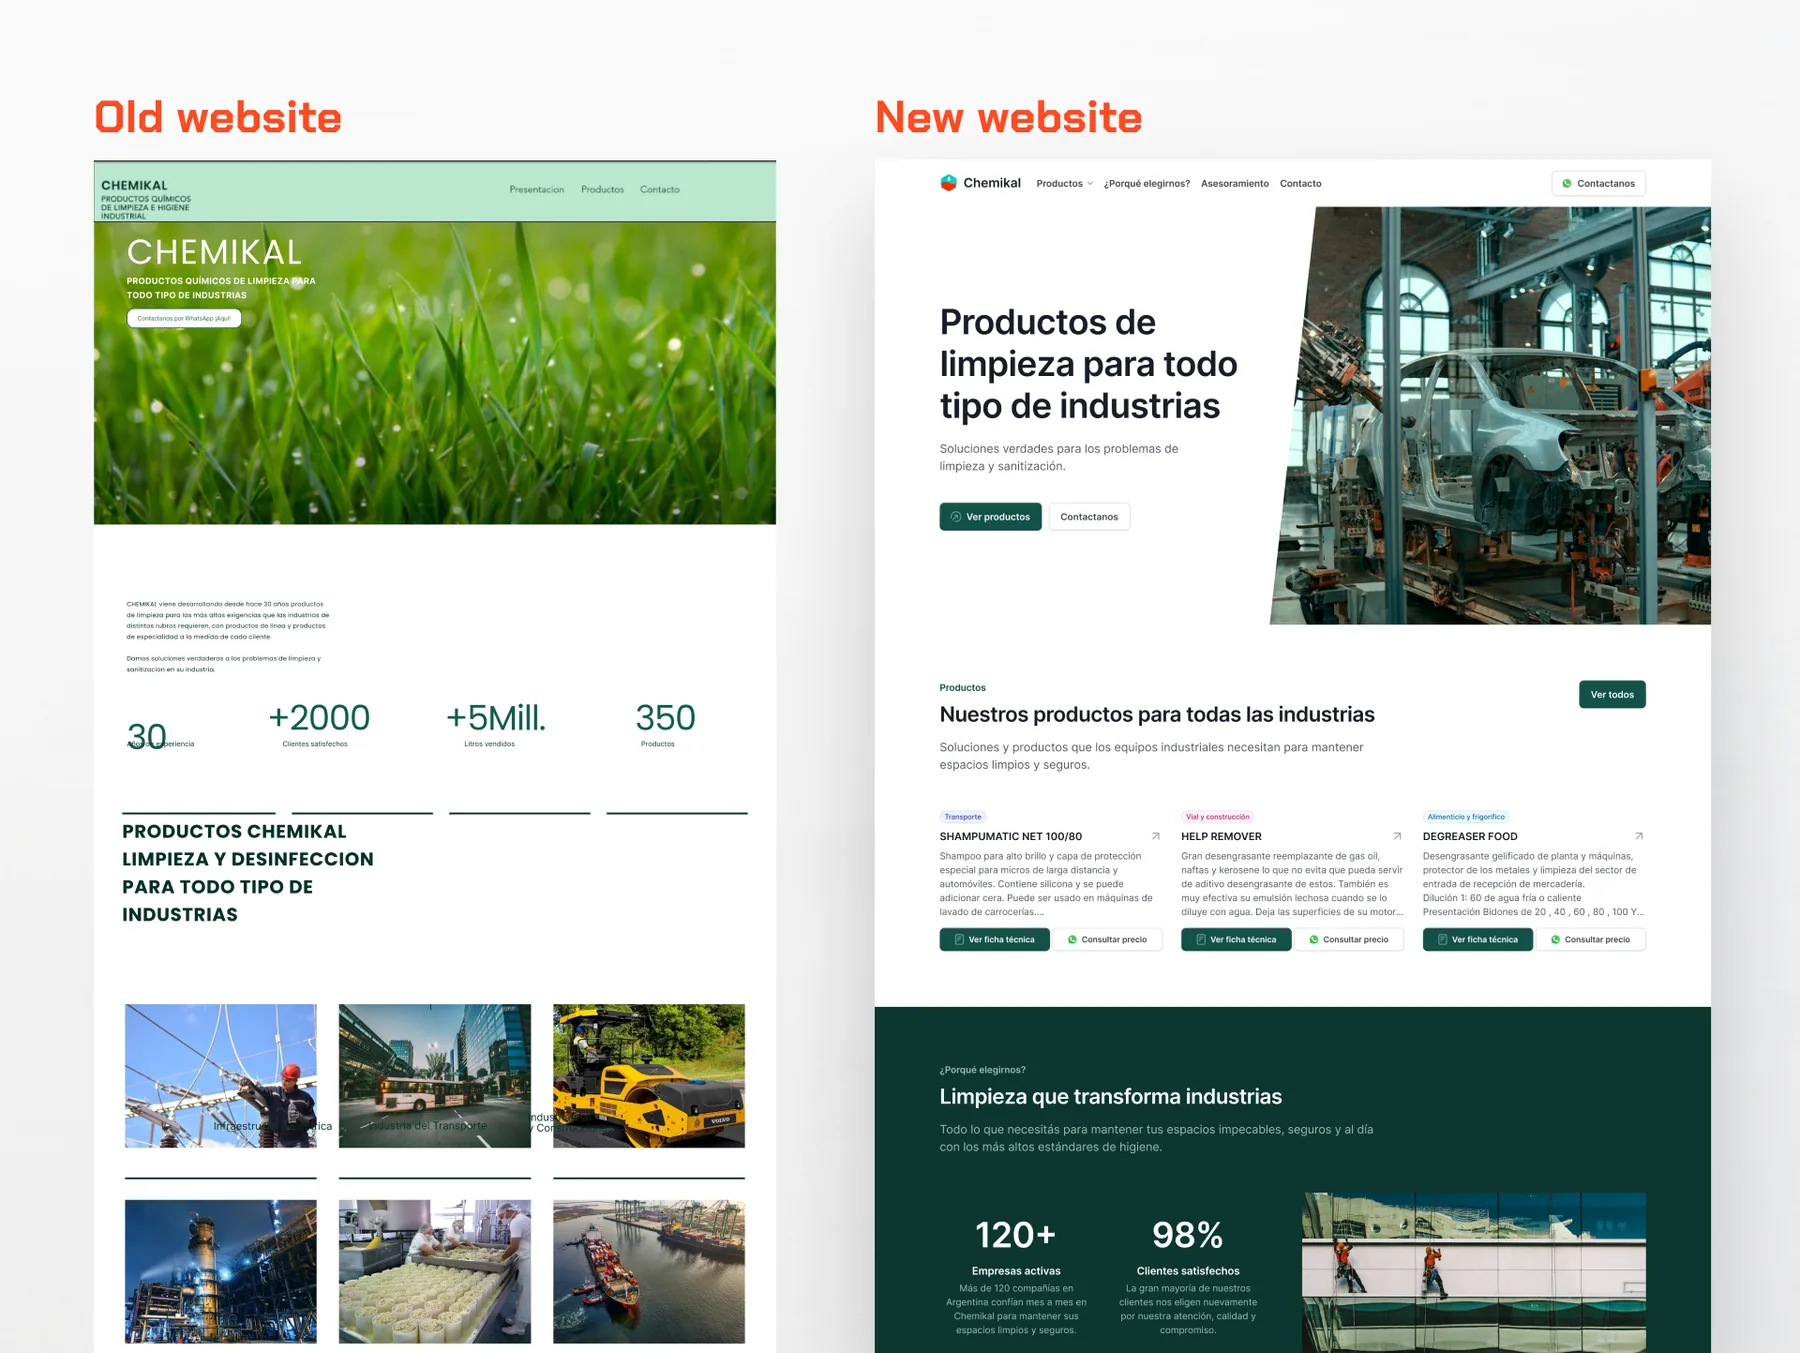Click the Contactanos button beside Ver productos

(1089, 517)
